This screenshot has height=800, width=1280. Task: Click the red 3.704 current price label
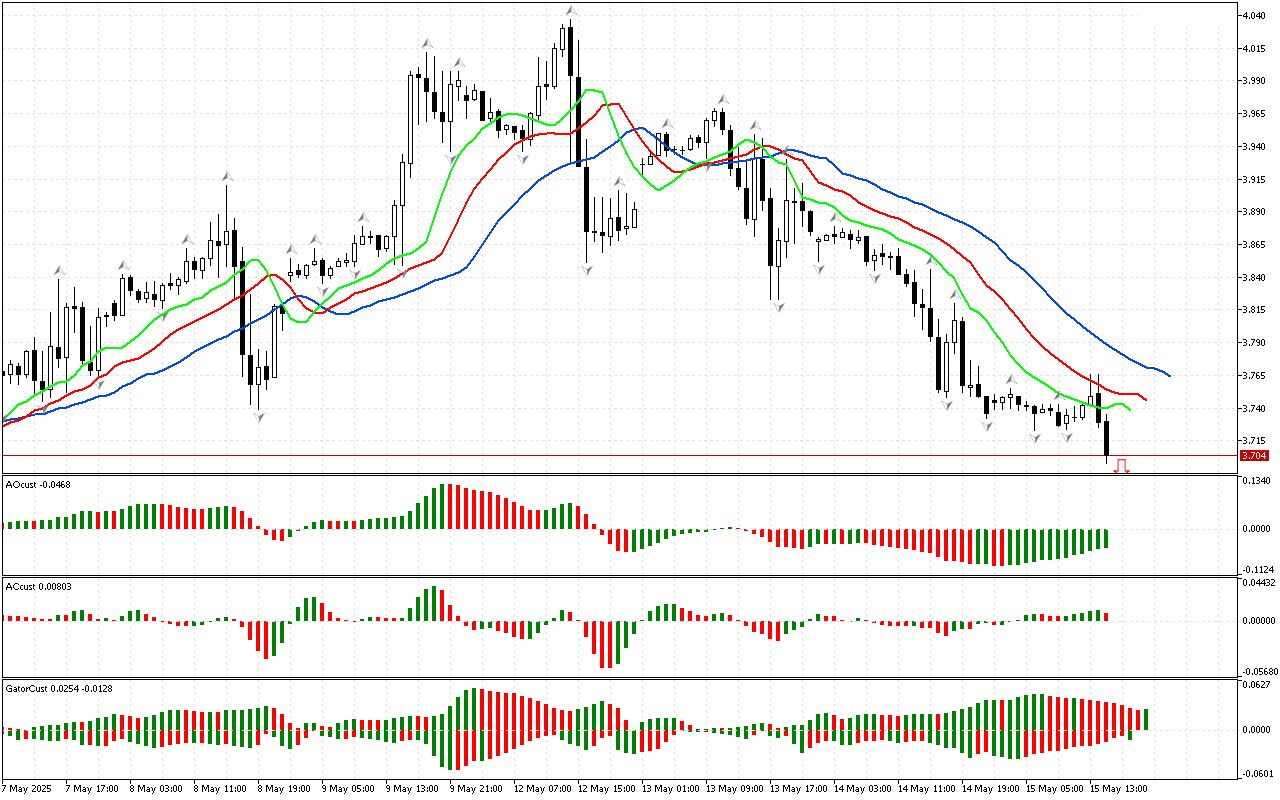1253,456
